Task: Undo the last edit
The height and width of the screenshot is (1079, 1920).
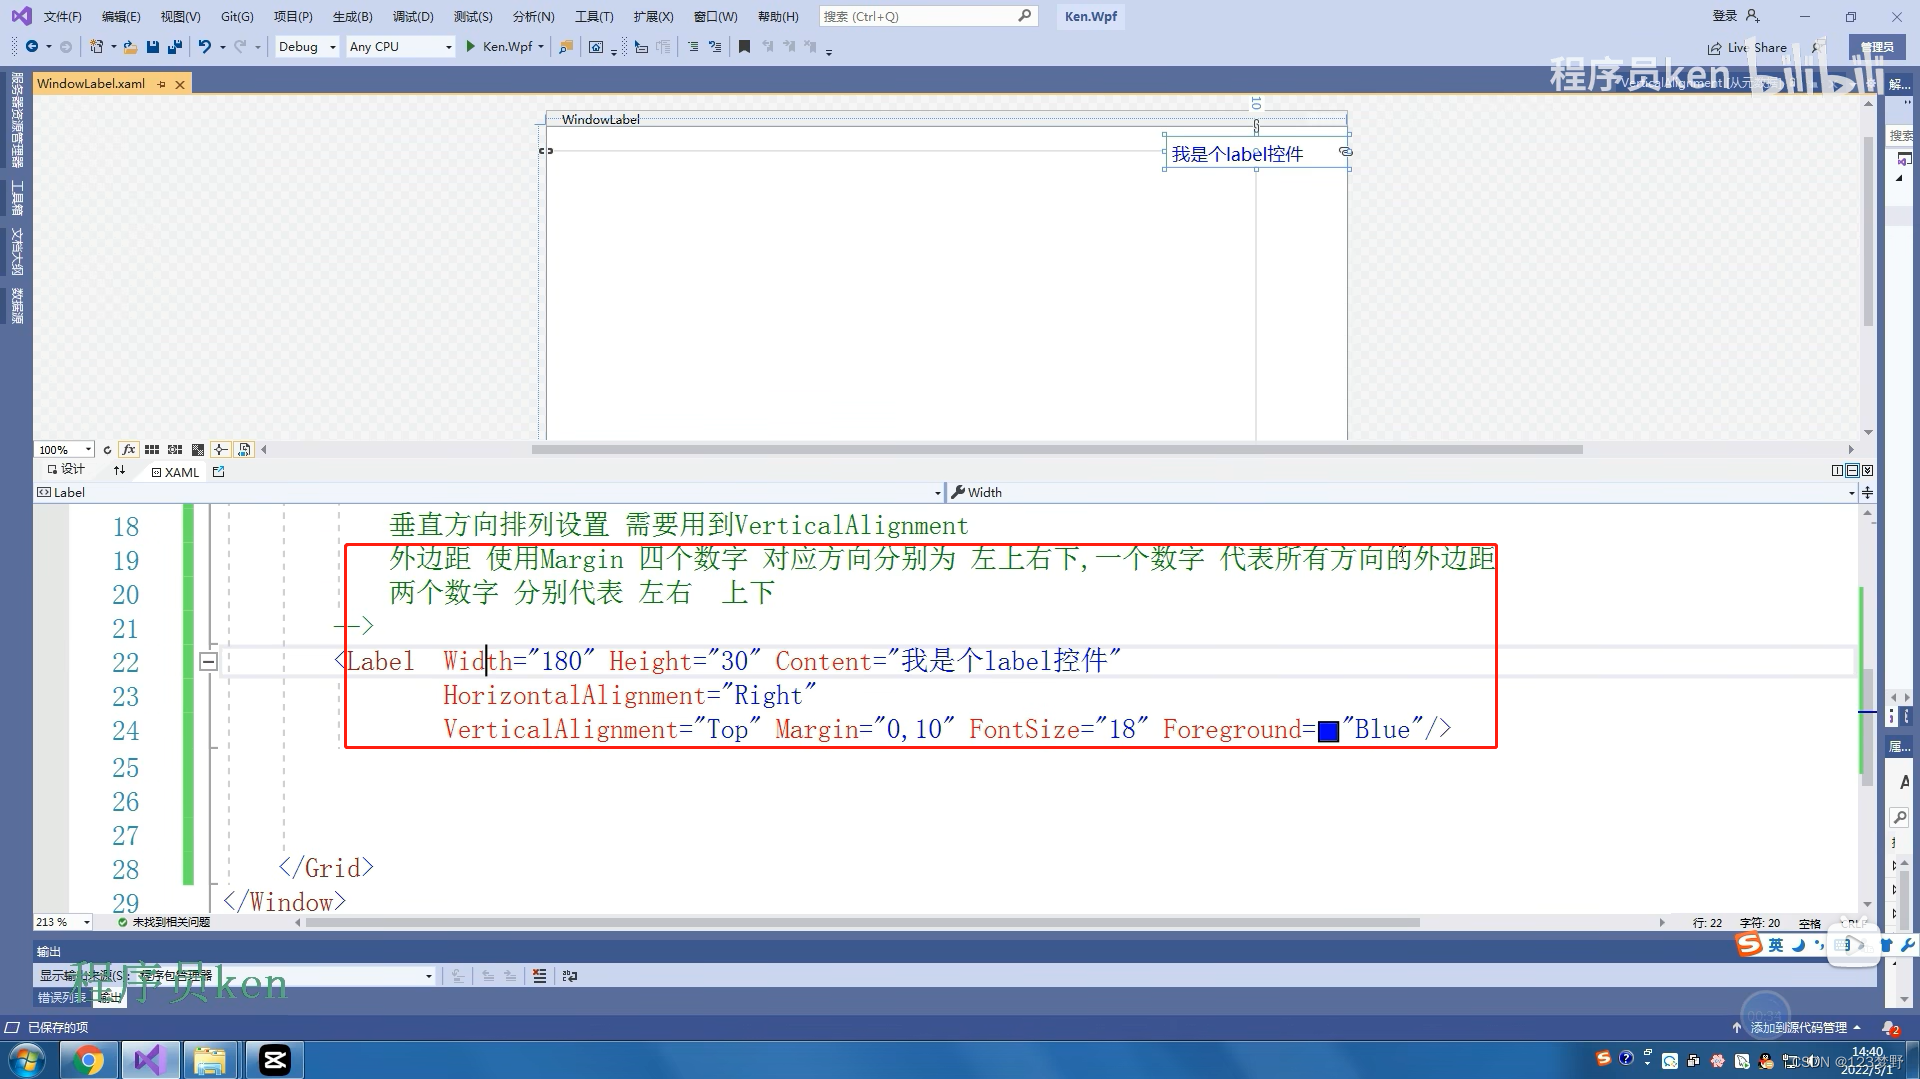Action: pyautogui.click(x=204, y=46)
